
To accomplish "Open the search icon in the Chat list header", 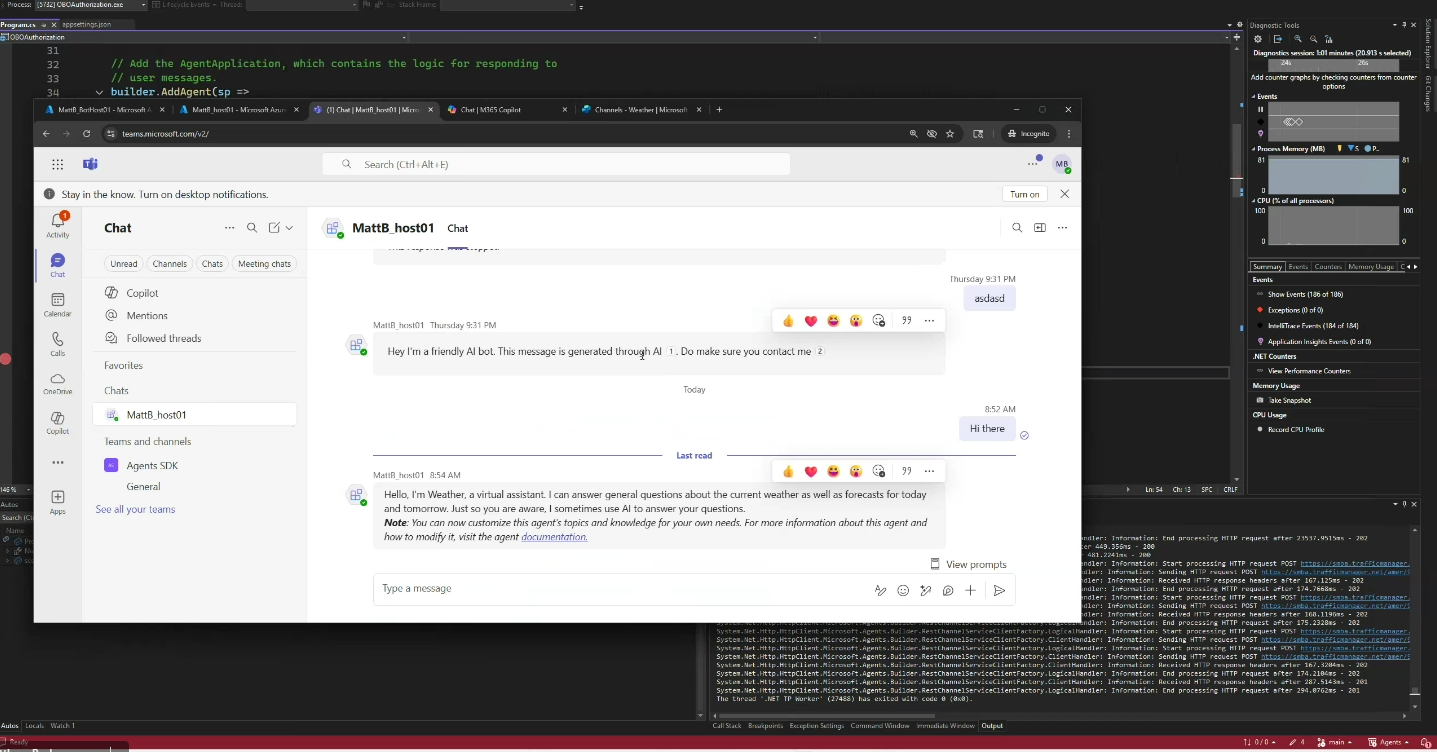I will [252, 228].
